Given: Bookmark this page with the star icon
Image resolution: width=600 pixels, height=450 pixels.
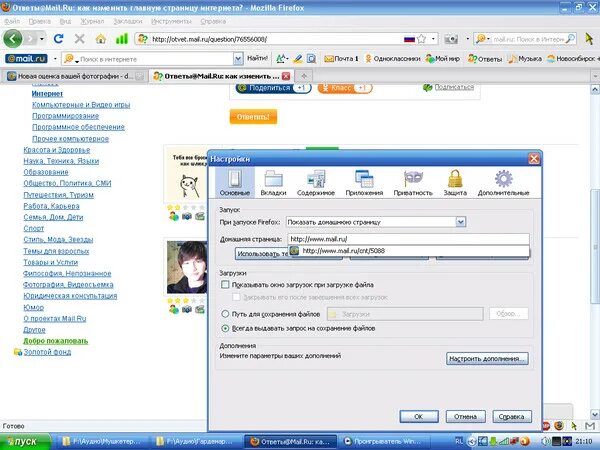Looking at the screenshot, I should click(422, 39).
